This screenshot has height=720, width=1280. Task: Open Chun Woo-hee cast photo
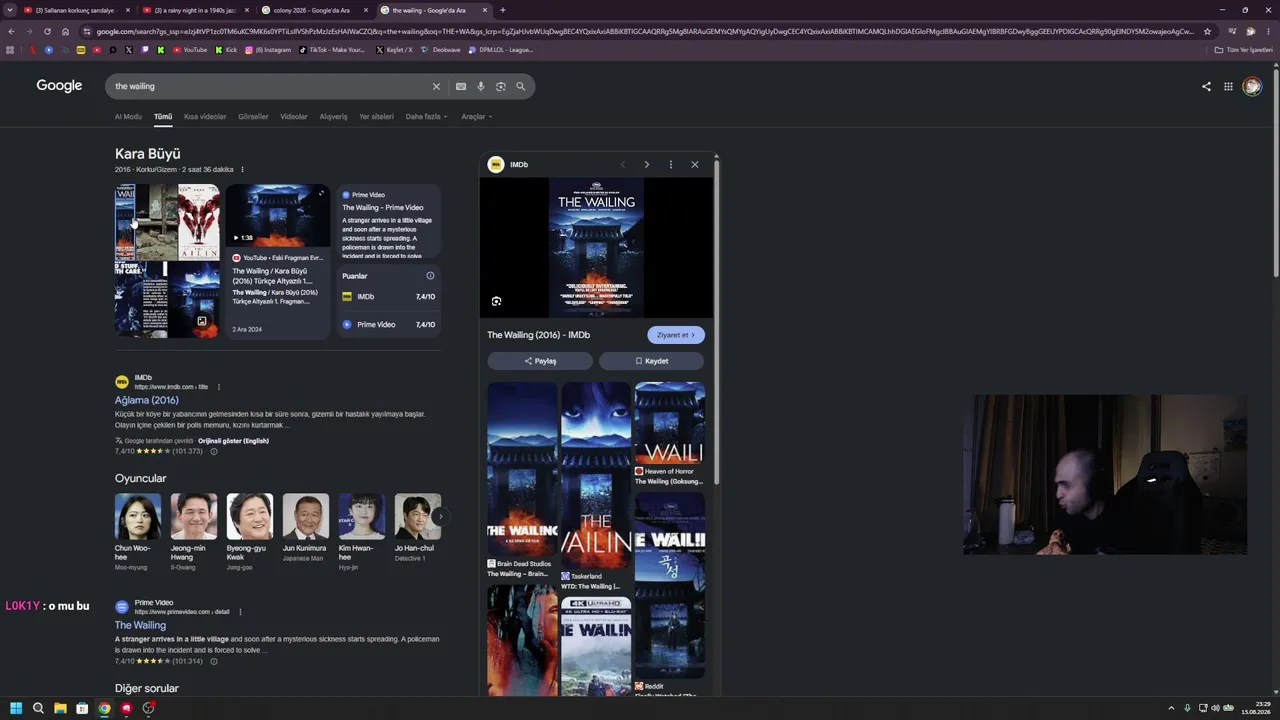[x=138, y=517]
